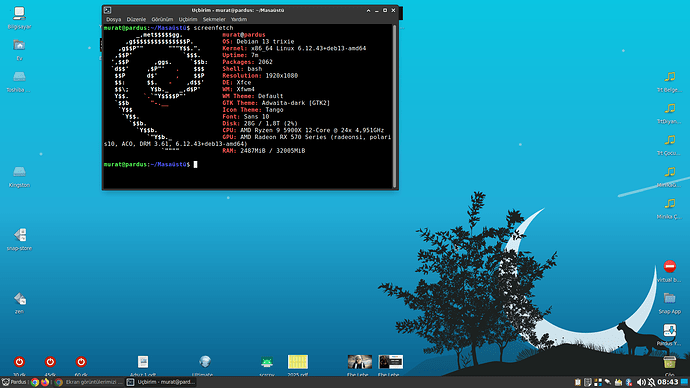This screenshot has width=690, height=388.
Task: Click the 'GTK Theme: Adwaita-dark [GTK2]' line
Action: (276, 103)
